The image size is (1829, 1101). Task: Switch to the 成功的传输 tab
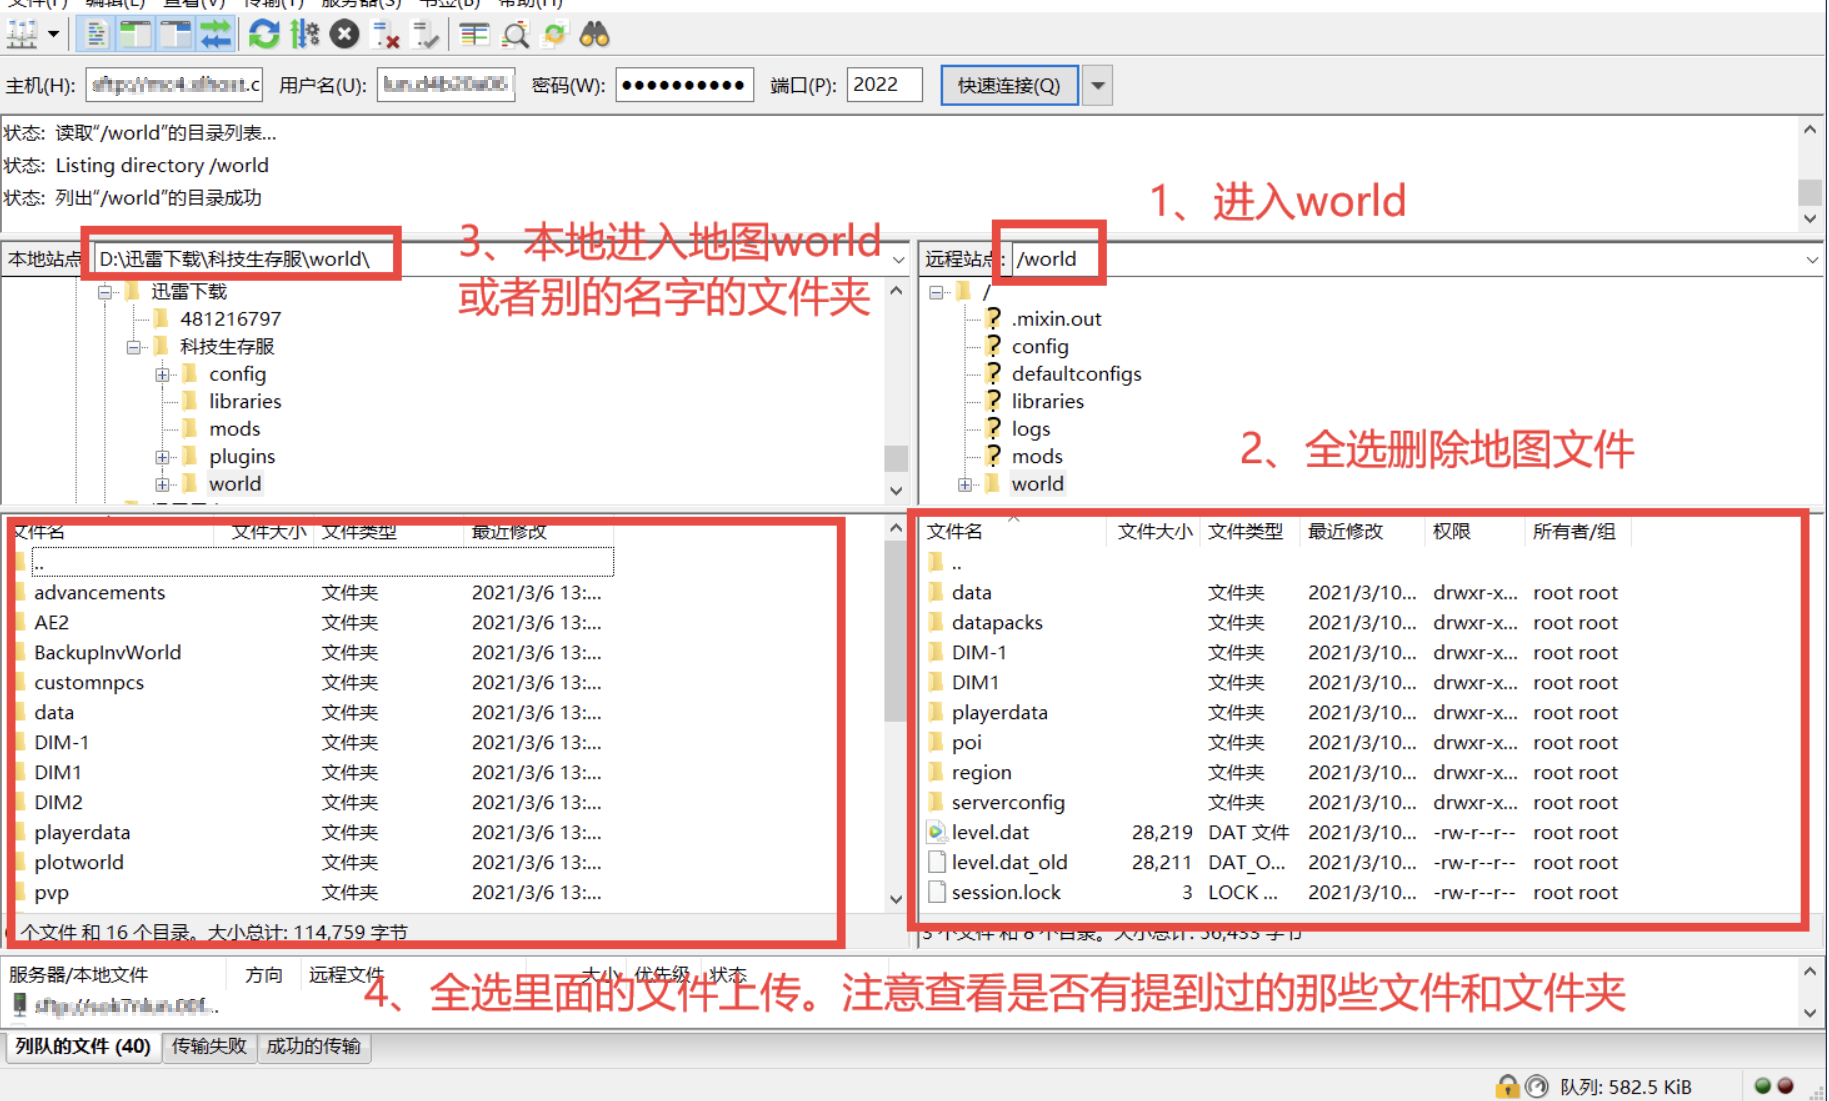click(x=314, y=1047)
